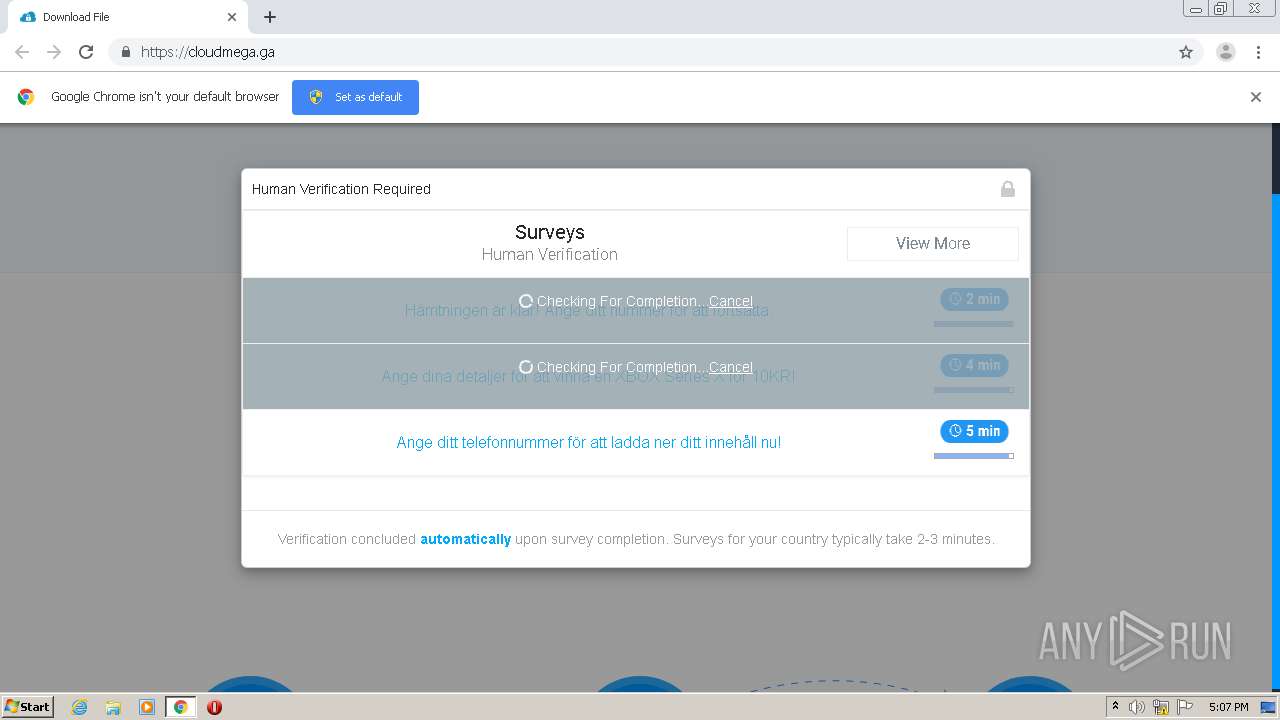Show hidden system tray icons
The width and height of the screenshot is (1280, 720).
1115,707
